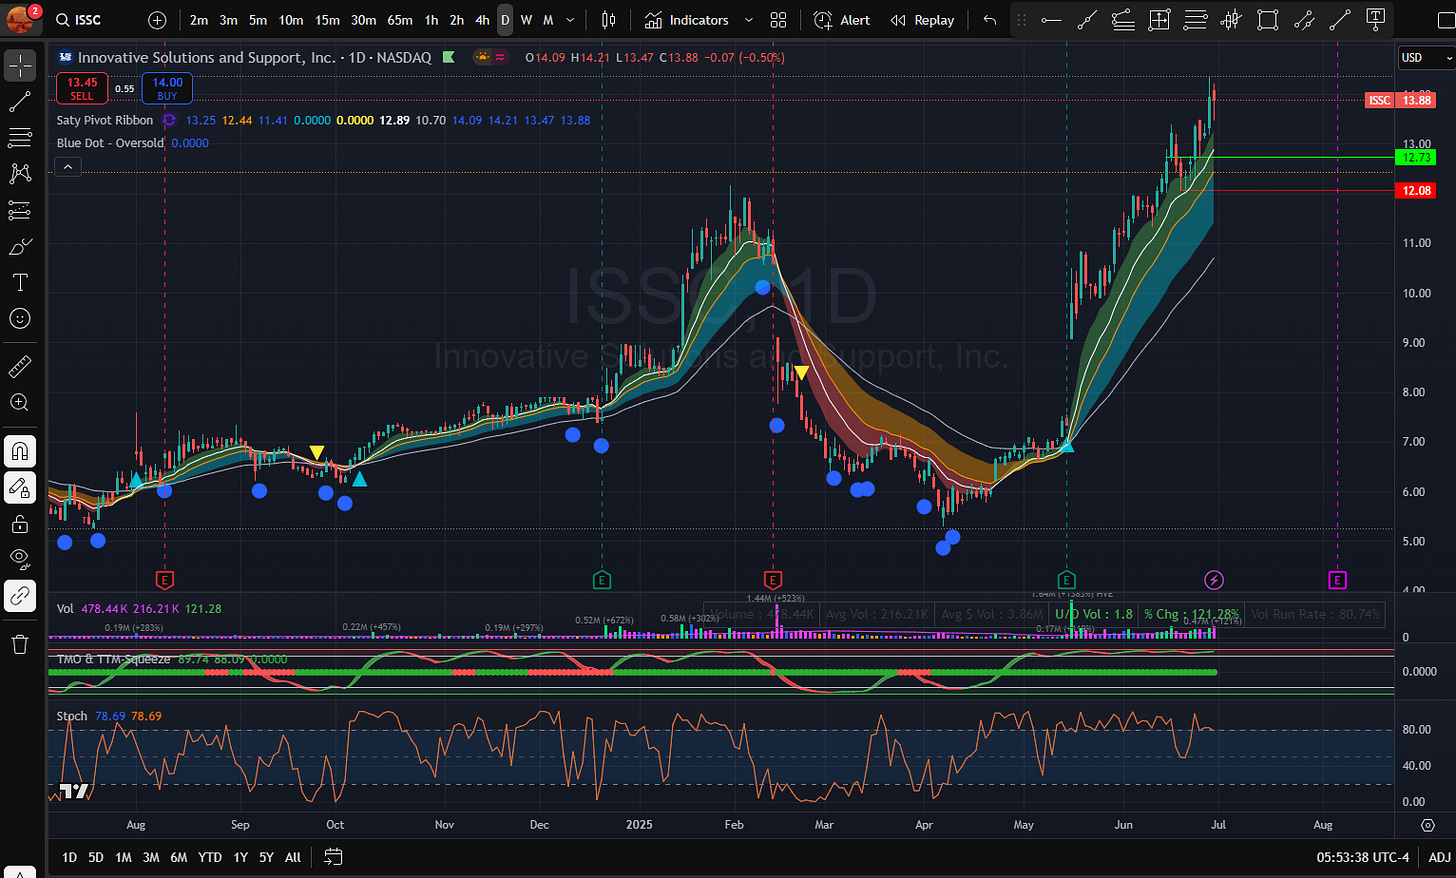Open the chart type bars dropdown

[x=608, y=20]
